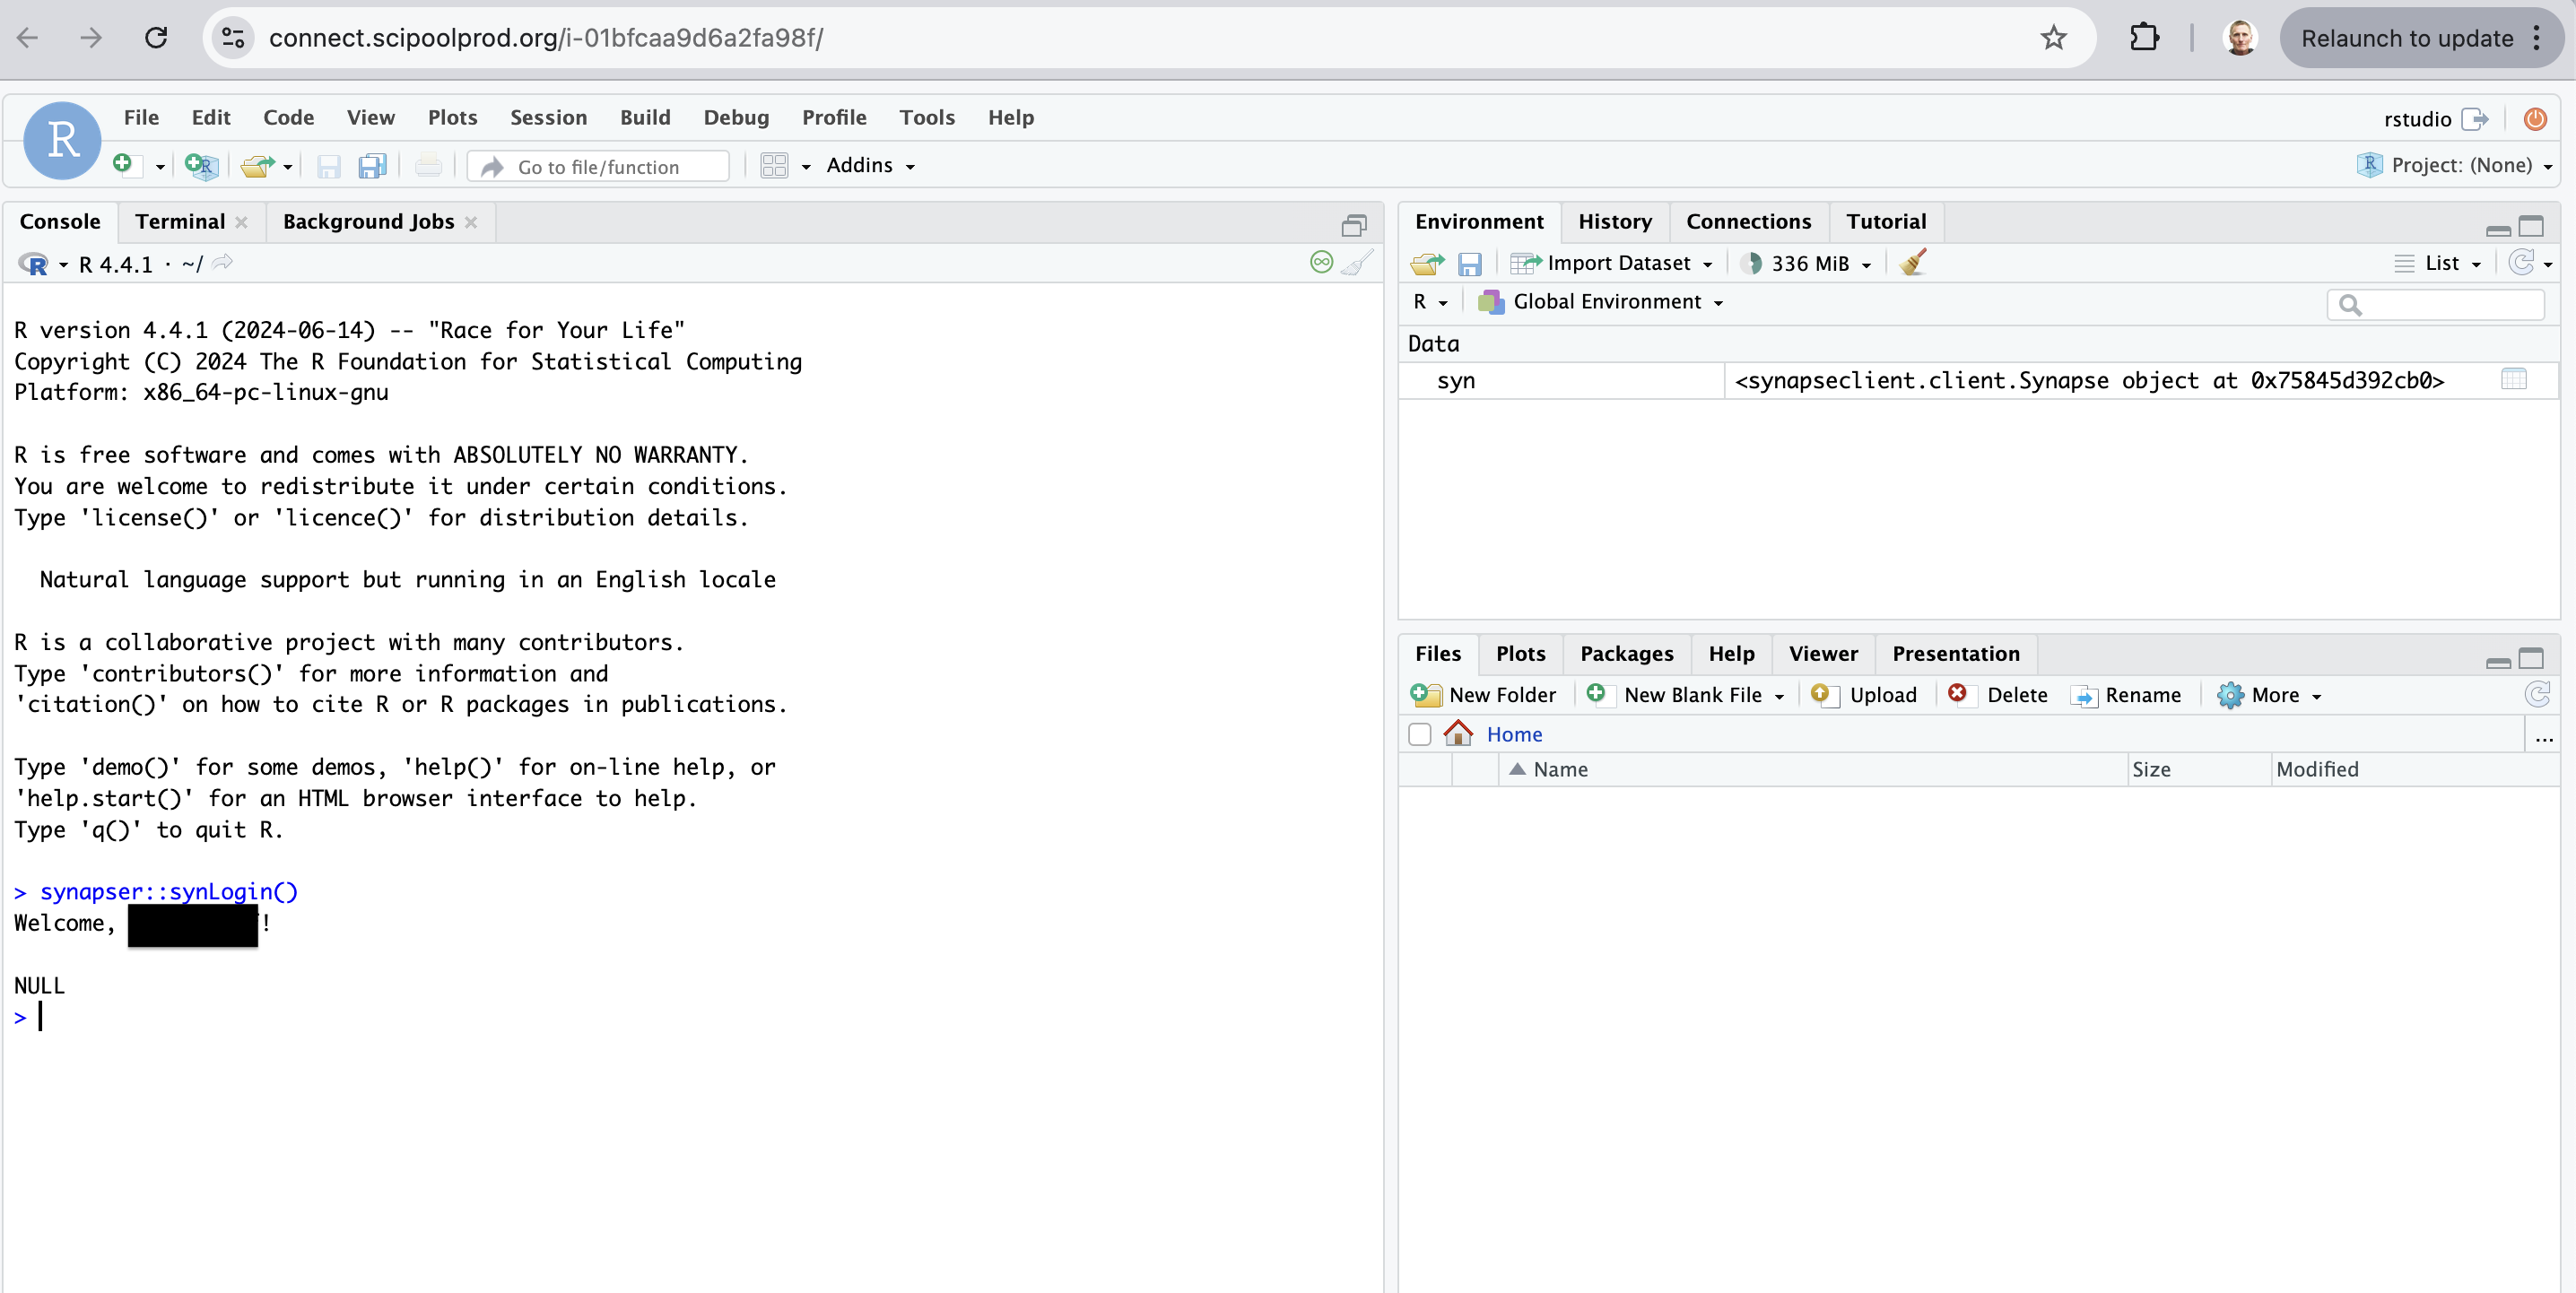2576x1293 pixels.
Task: View syn object via table icon
Action: [2513, 380]
